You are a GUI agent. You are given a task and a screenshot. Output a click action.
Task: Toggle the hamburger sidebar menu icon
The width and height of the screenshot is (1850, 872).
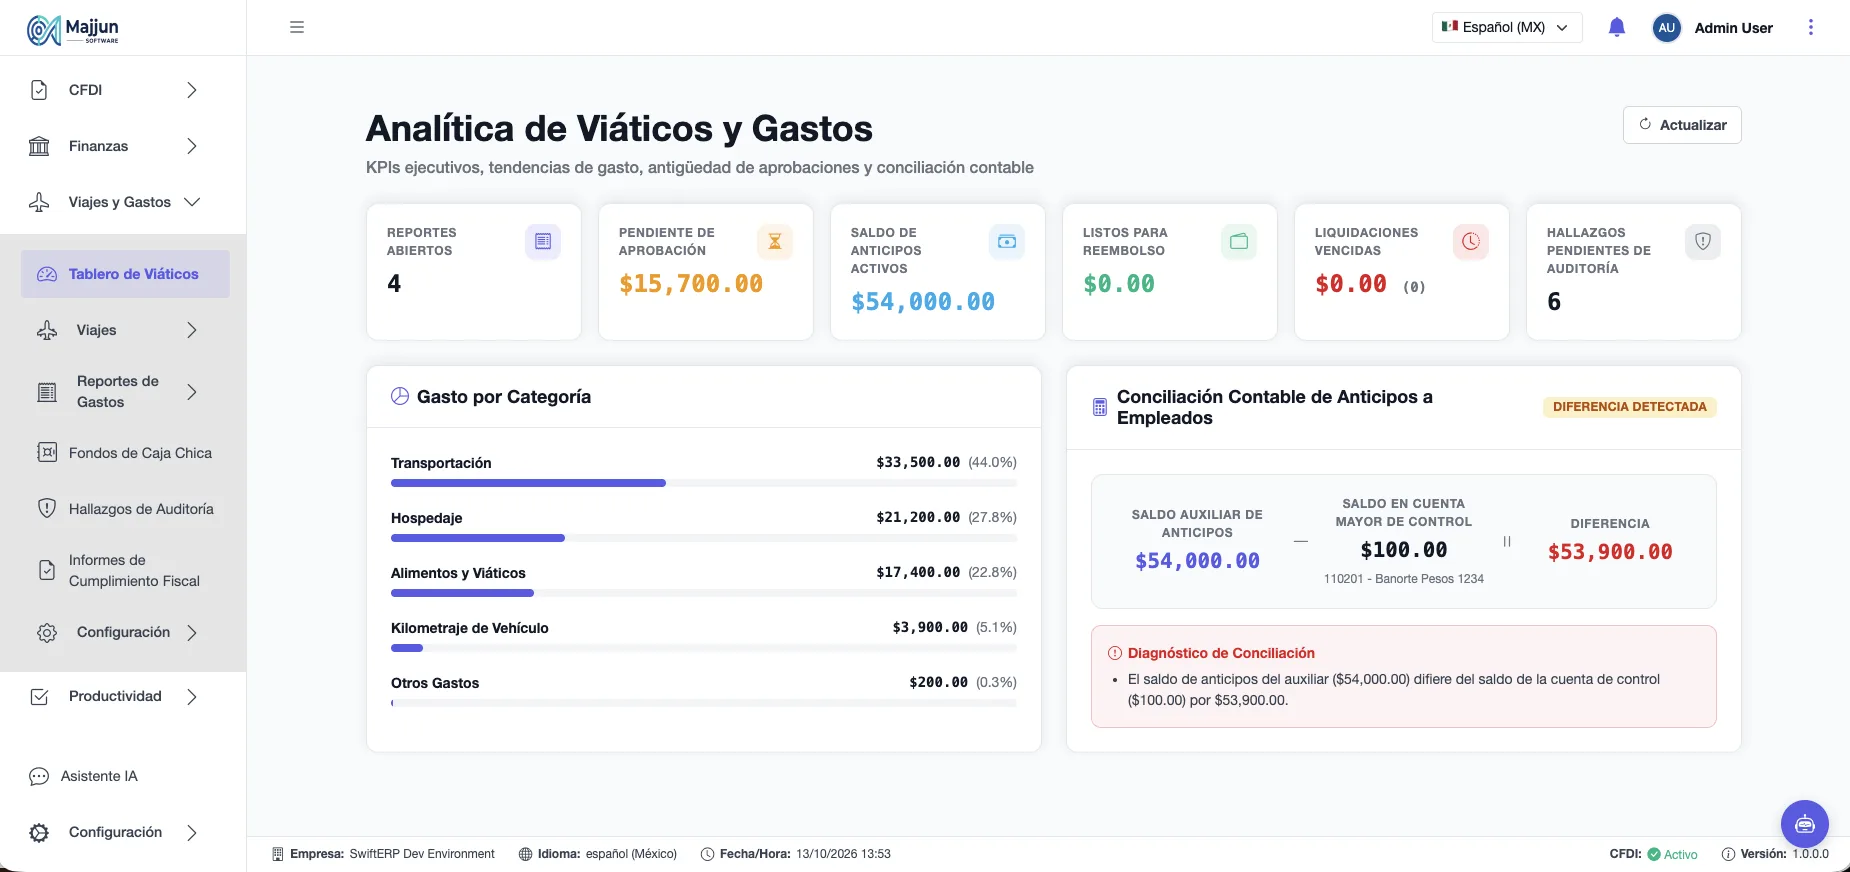pyautogui.click(x=297, y=27)
